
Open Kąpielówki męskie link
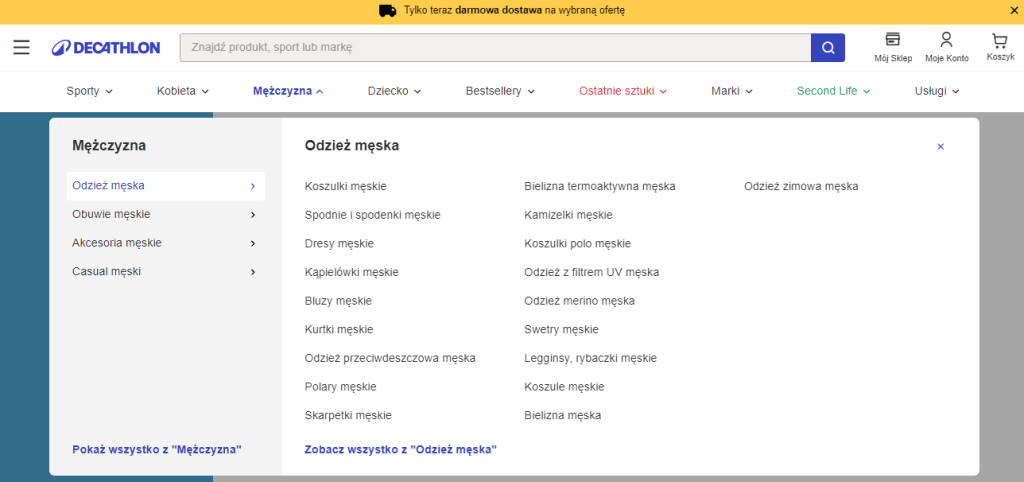coord(351,272)
